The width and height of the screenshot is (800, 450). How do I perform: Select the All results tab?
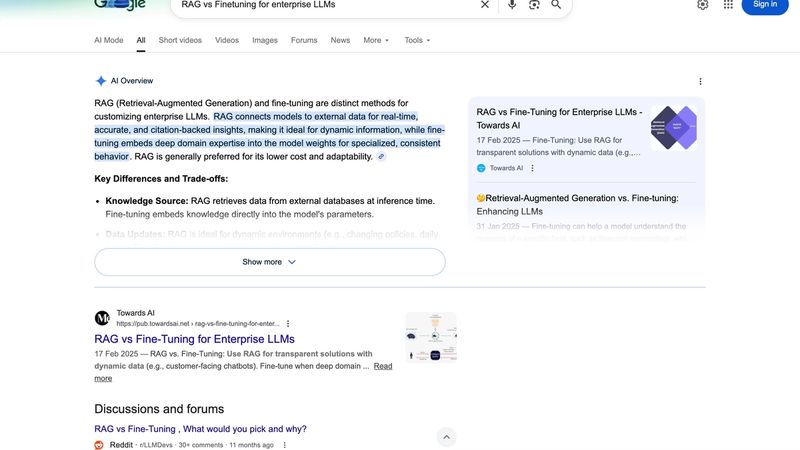click(141, 40)
